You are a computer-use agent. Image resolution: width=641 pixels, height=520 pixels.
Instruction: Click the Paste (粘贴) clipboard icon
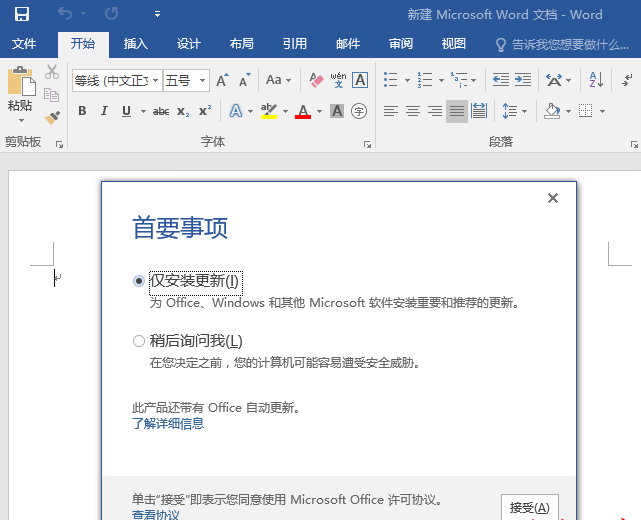pos(21,82)
